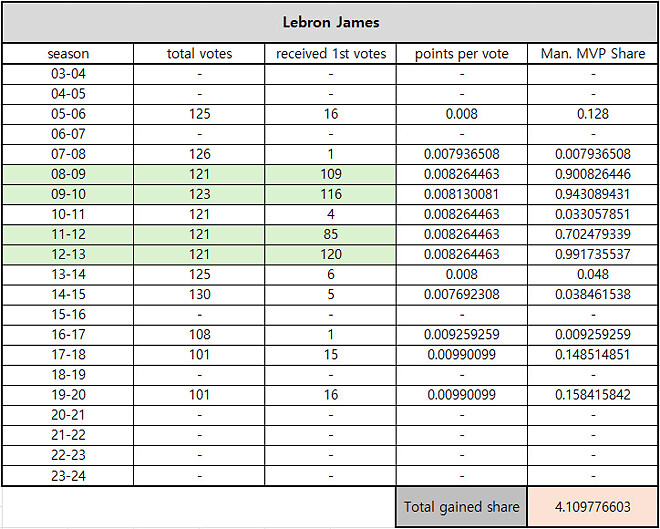660x529 pixels.
Task: Select season cell "23-24"
Action: pyautogui.click(x=68, y=476)
